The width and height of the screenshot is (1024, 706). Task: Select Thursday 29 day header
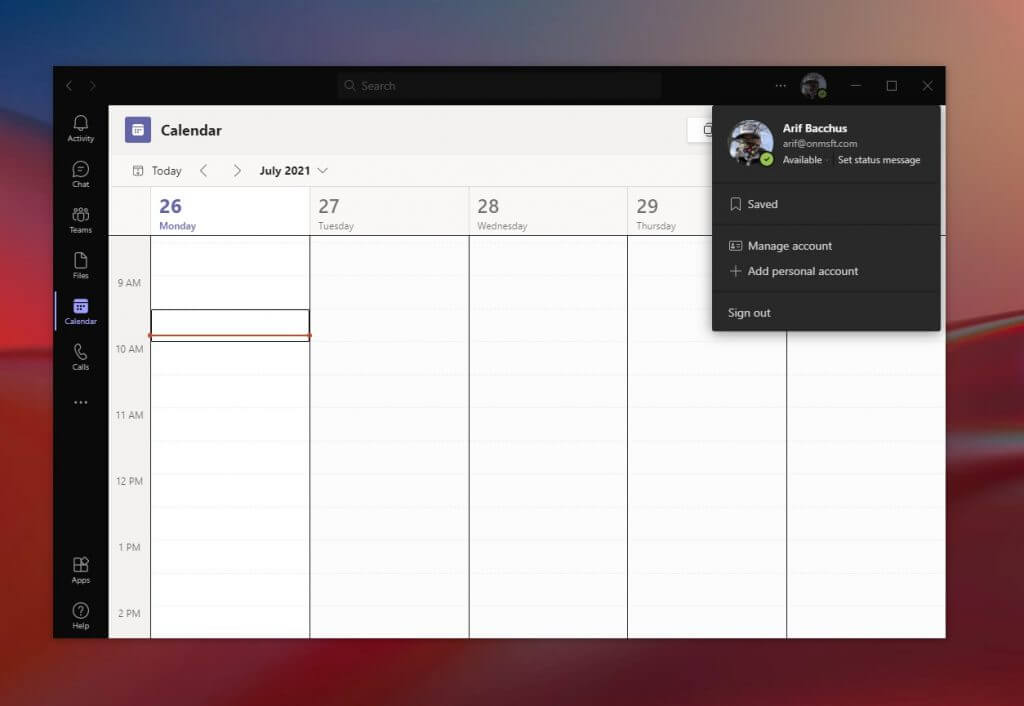(671, 212)
